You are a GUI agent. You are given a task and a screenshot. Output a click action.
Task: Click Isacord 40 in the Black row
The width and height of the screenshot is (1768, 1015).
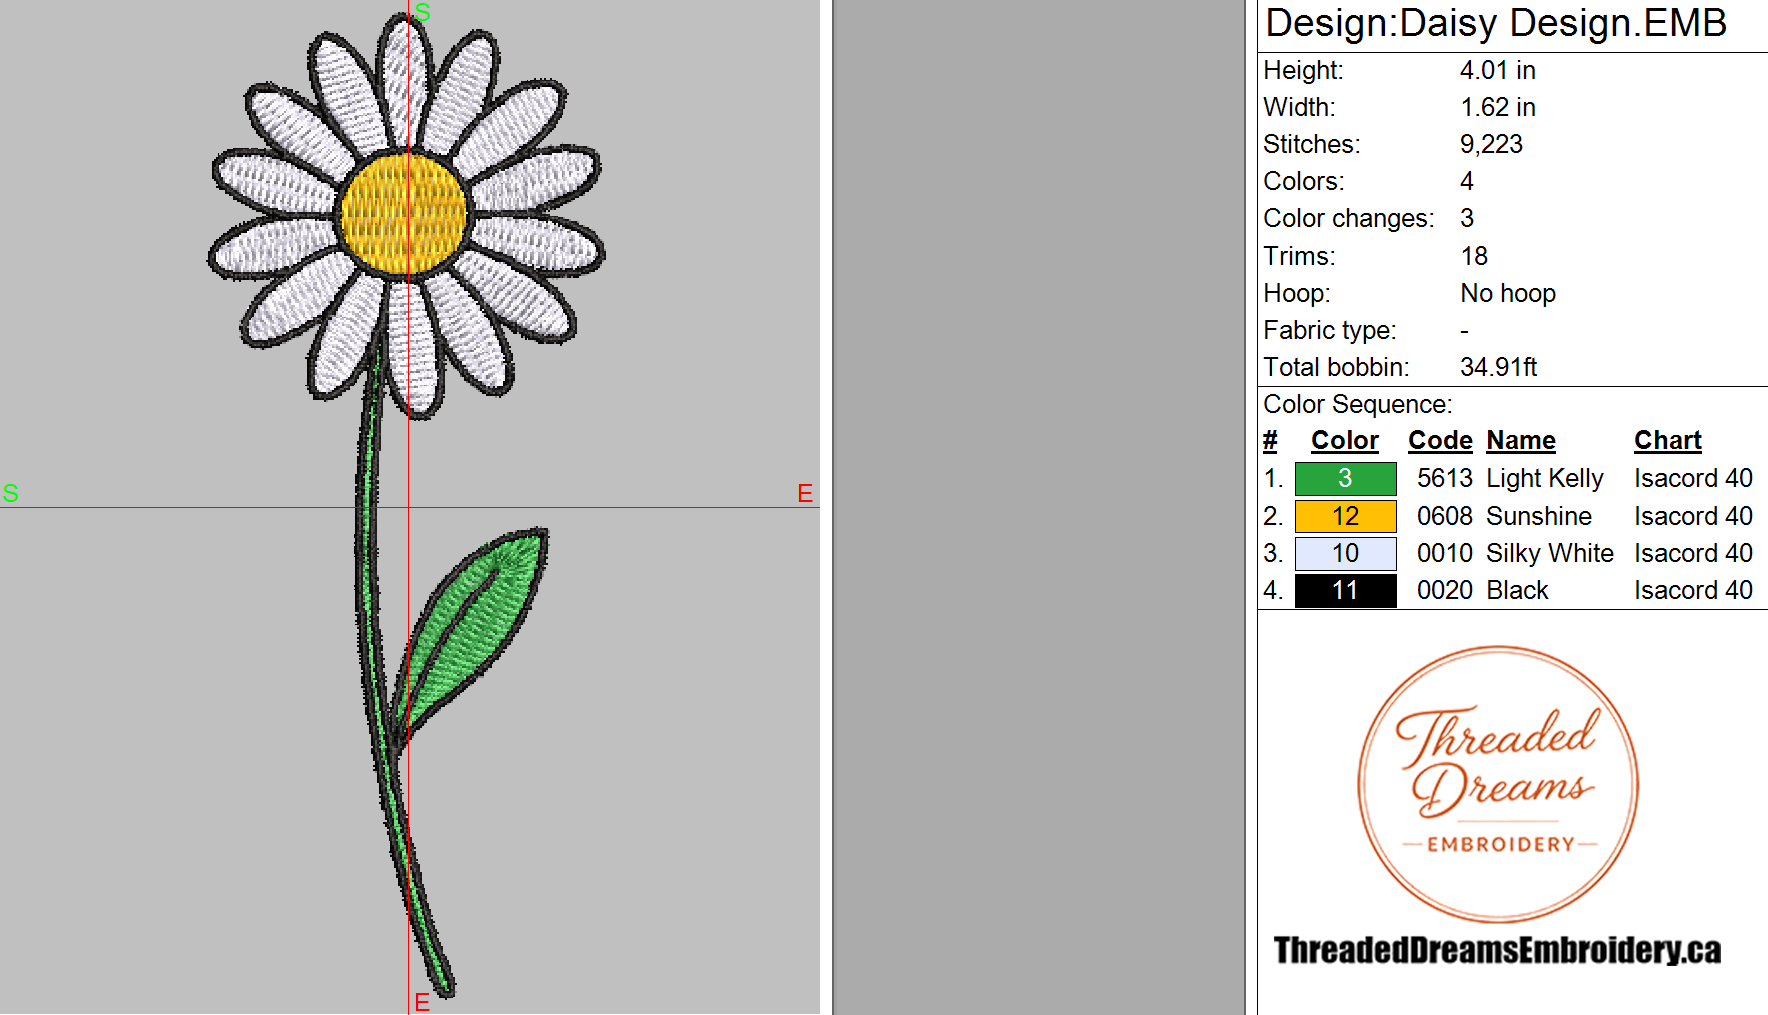[x=1693, y=590]
